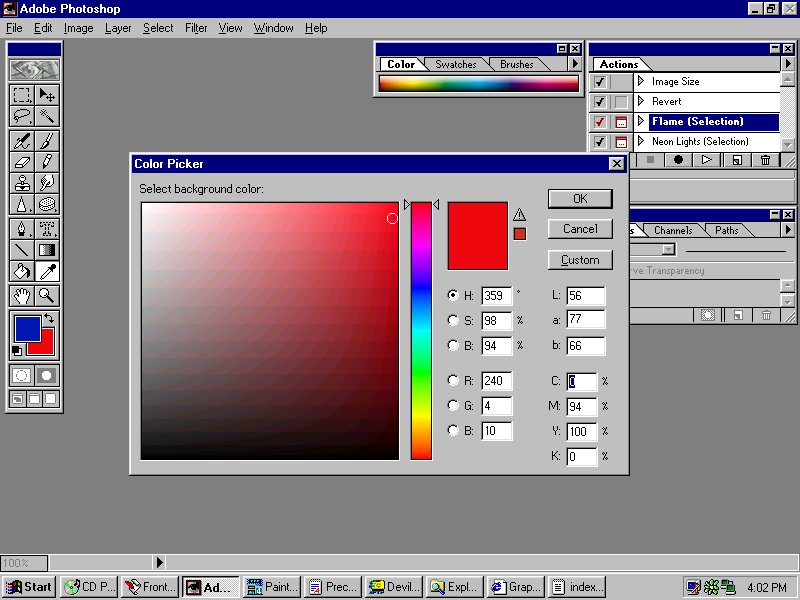This screenshot has width=800, height=600.
Task: Select the Lasso tool
Action: [21, 116]
